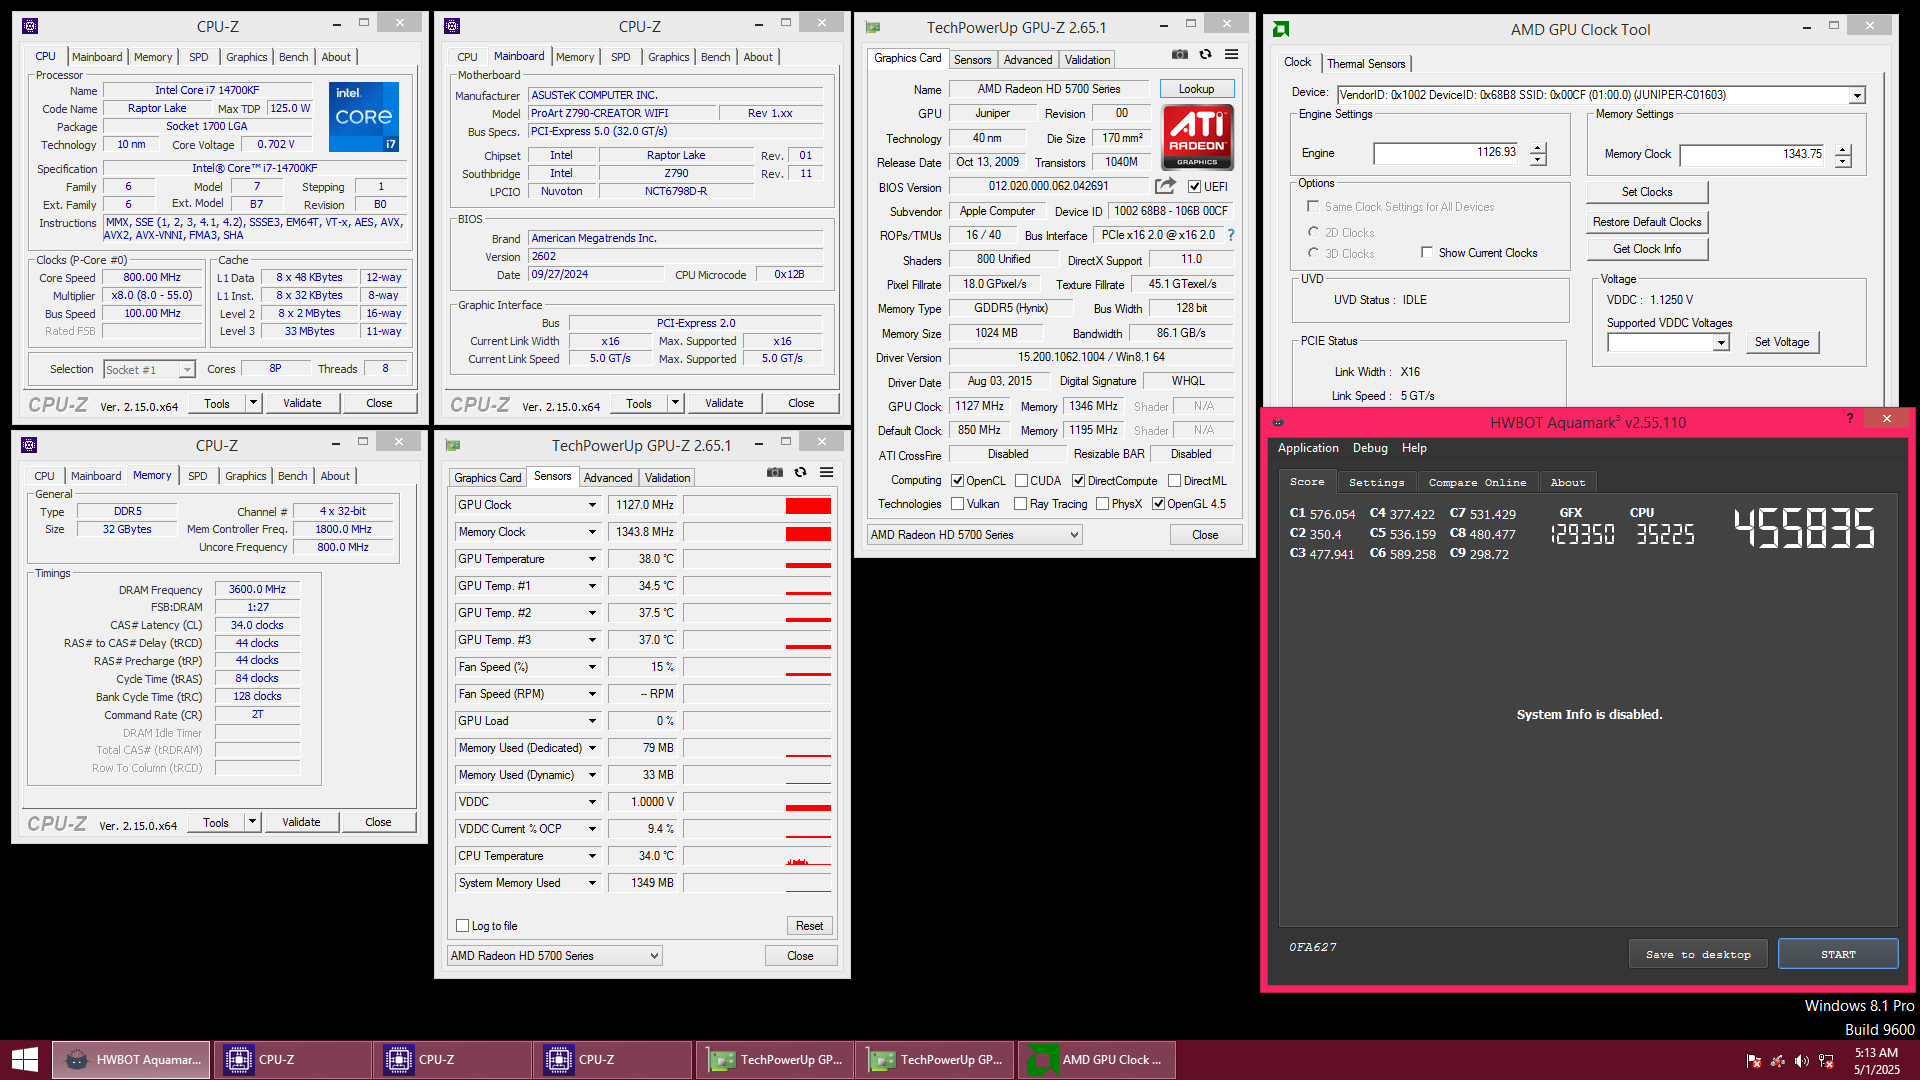
Task: Click START button in Aquamark
Action: point(1838,954)
